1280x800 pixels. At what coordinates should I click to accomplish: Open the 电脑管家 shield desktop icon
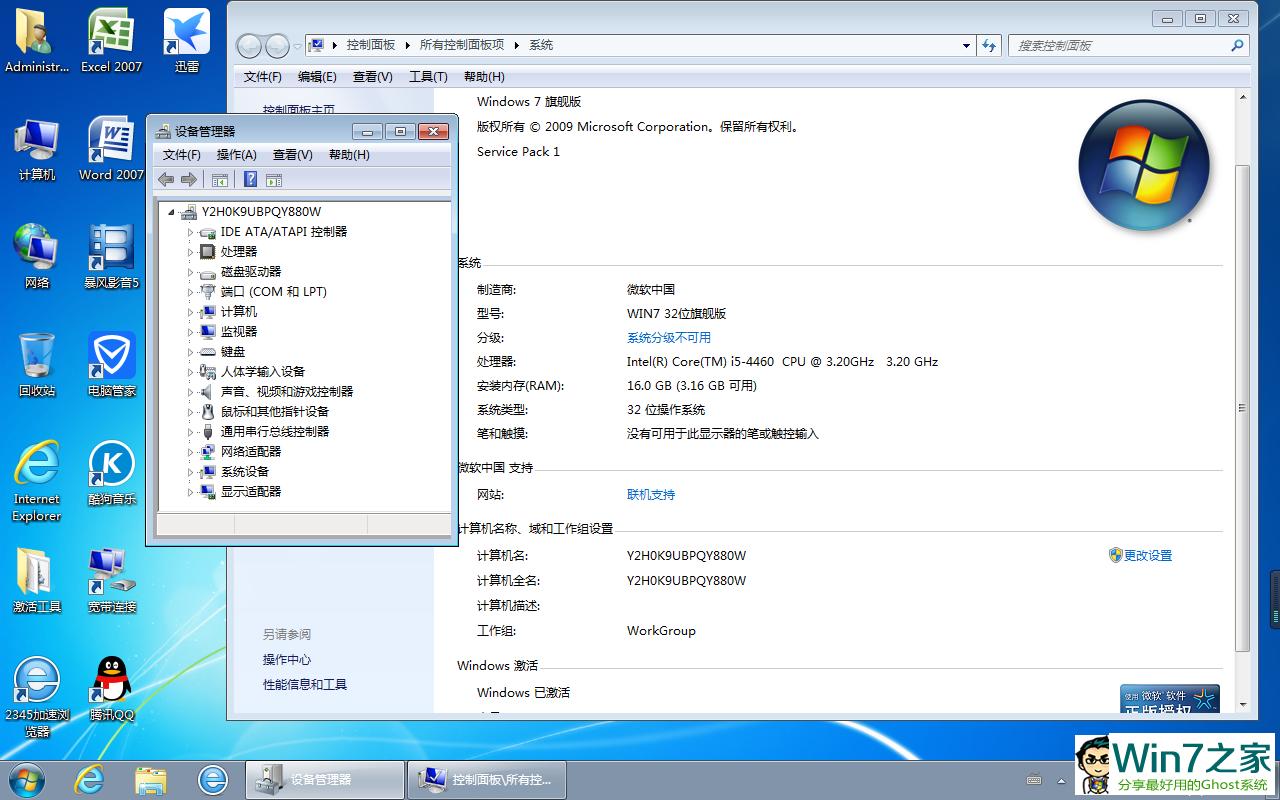(x=111, y=362)
